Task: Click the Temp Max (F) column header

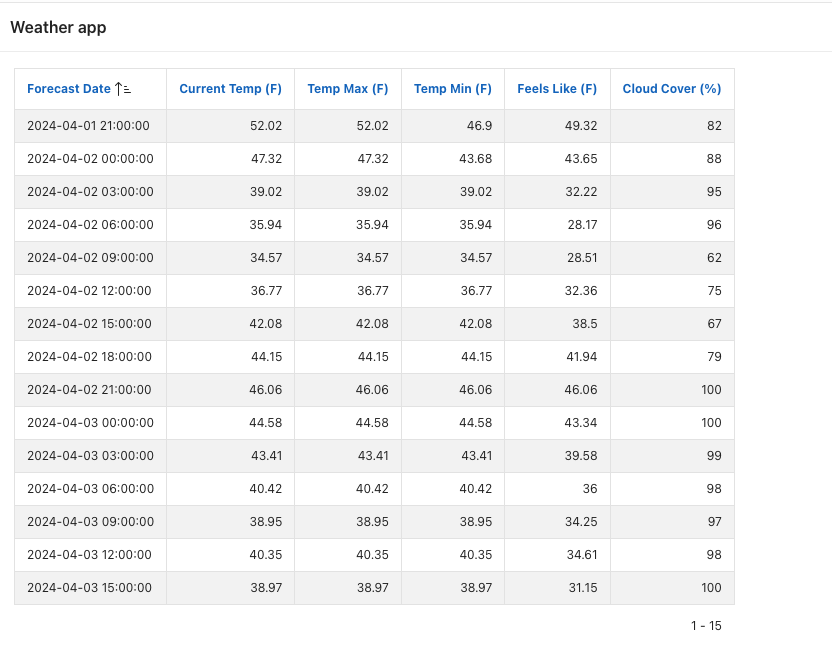Action: pos(347,89)
